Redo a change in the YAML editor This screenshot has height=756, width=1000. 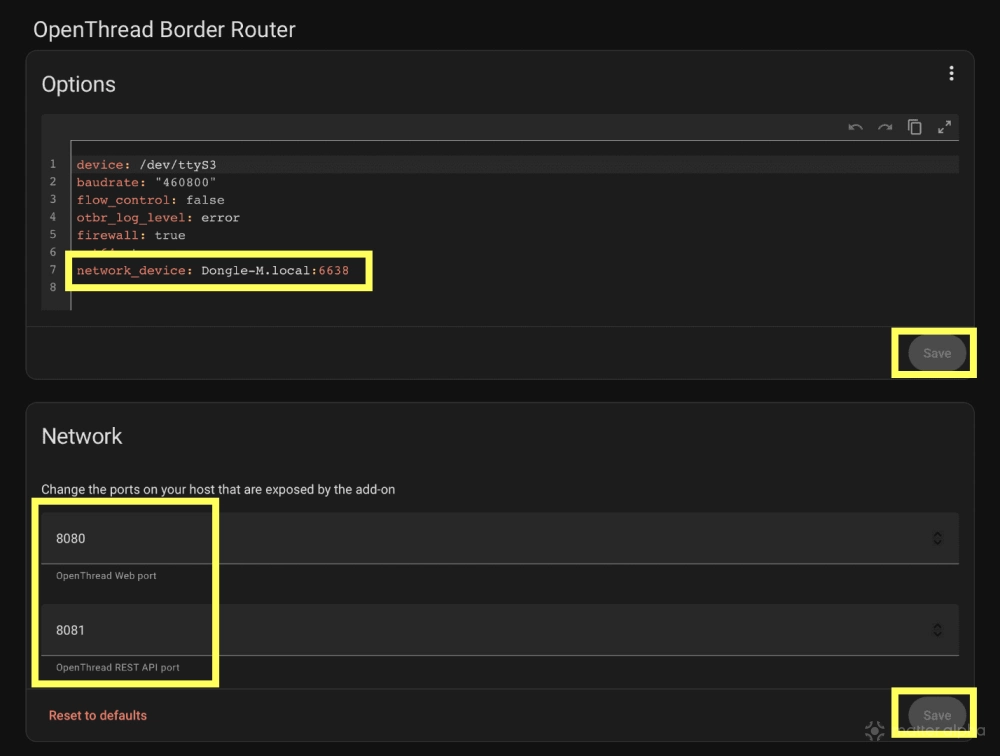884,127
